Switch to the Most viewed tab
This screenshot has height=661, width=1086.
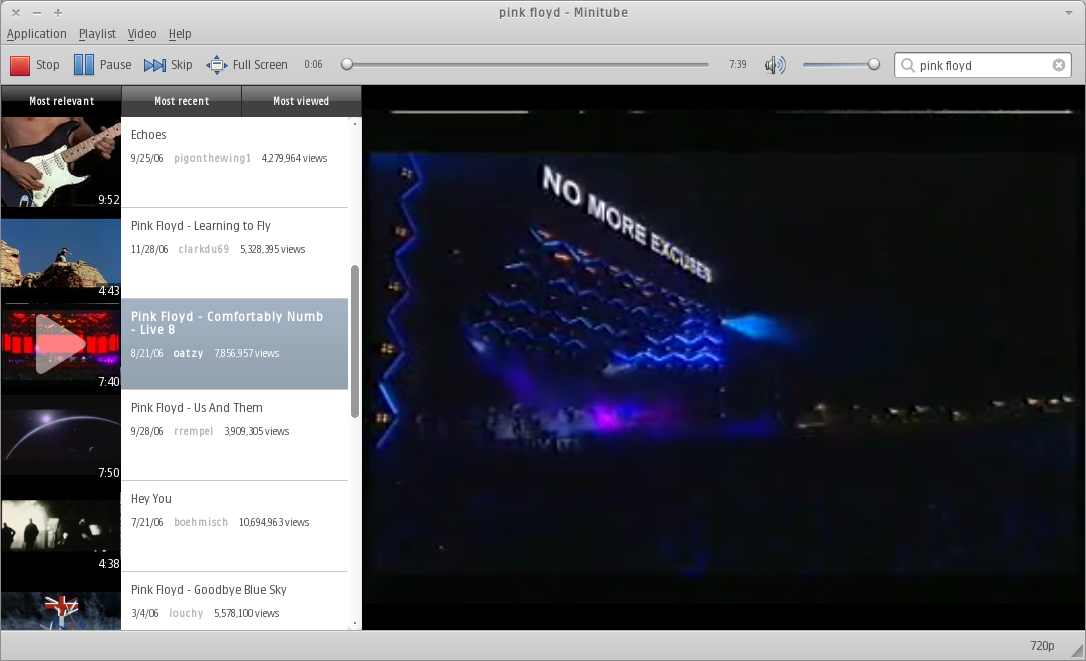(x=301, y=101)
